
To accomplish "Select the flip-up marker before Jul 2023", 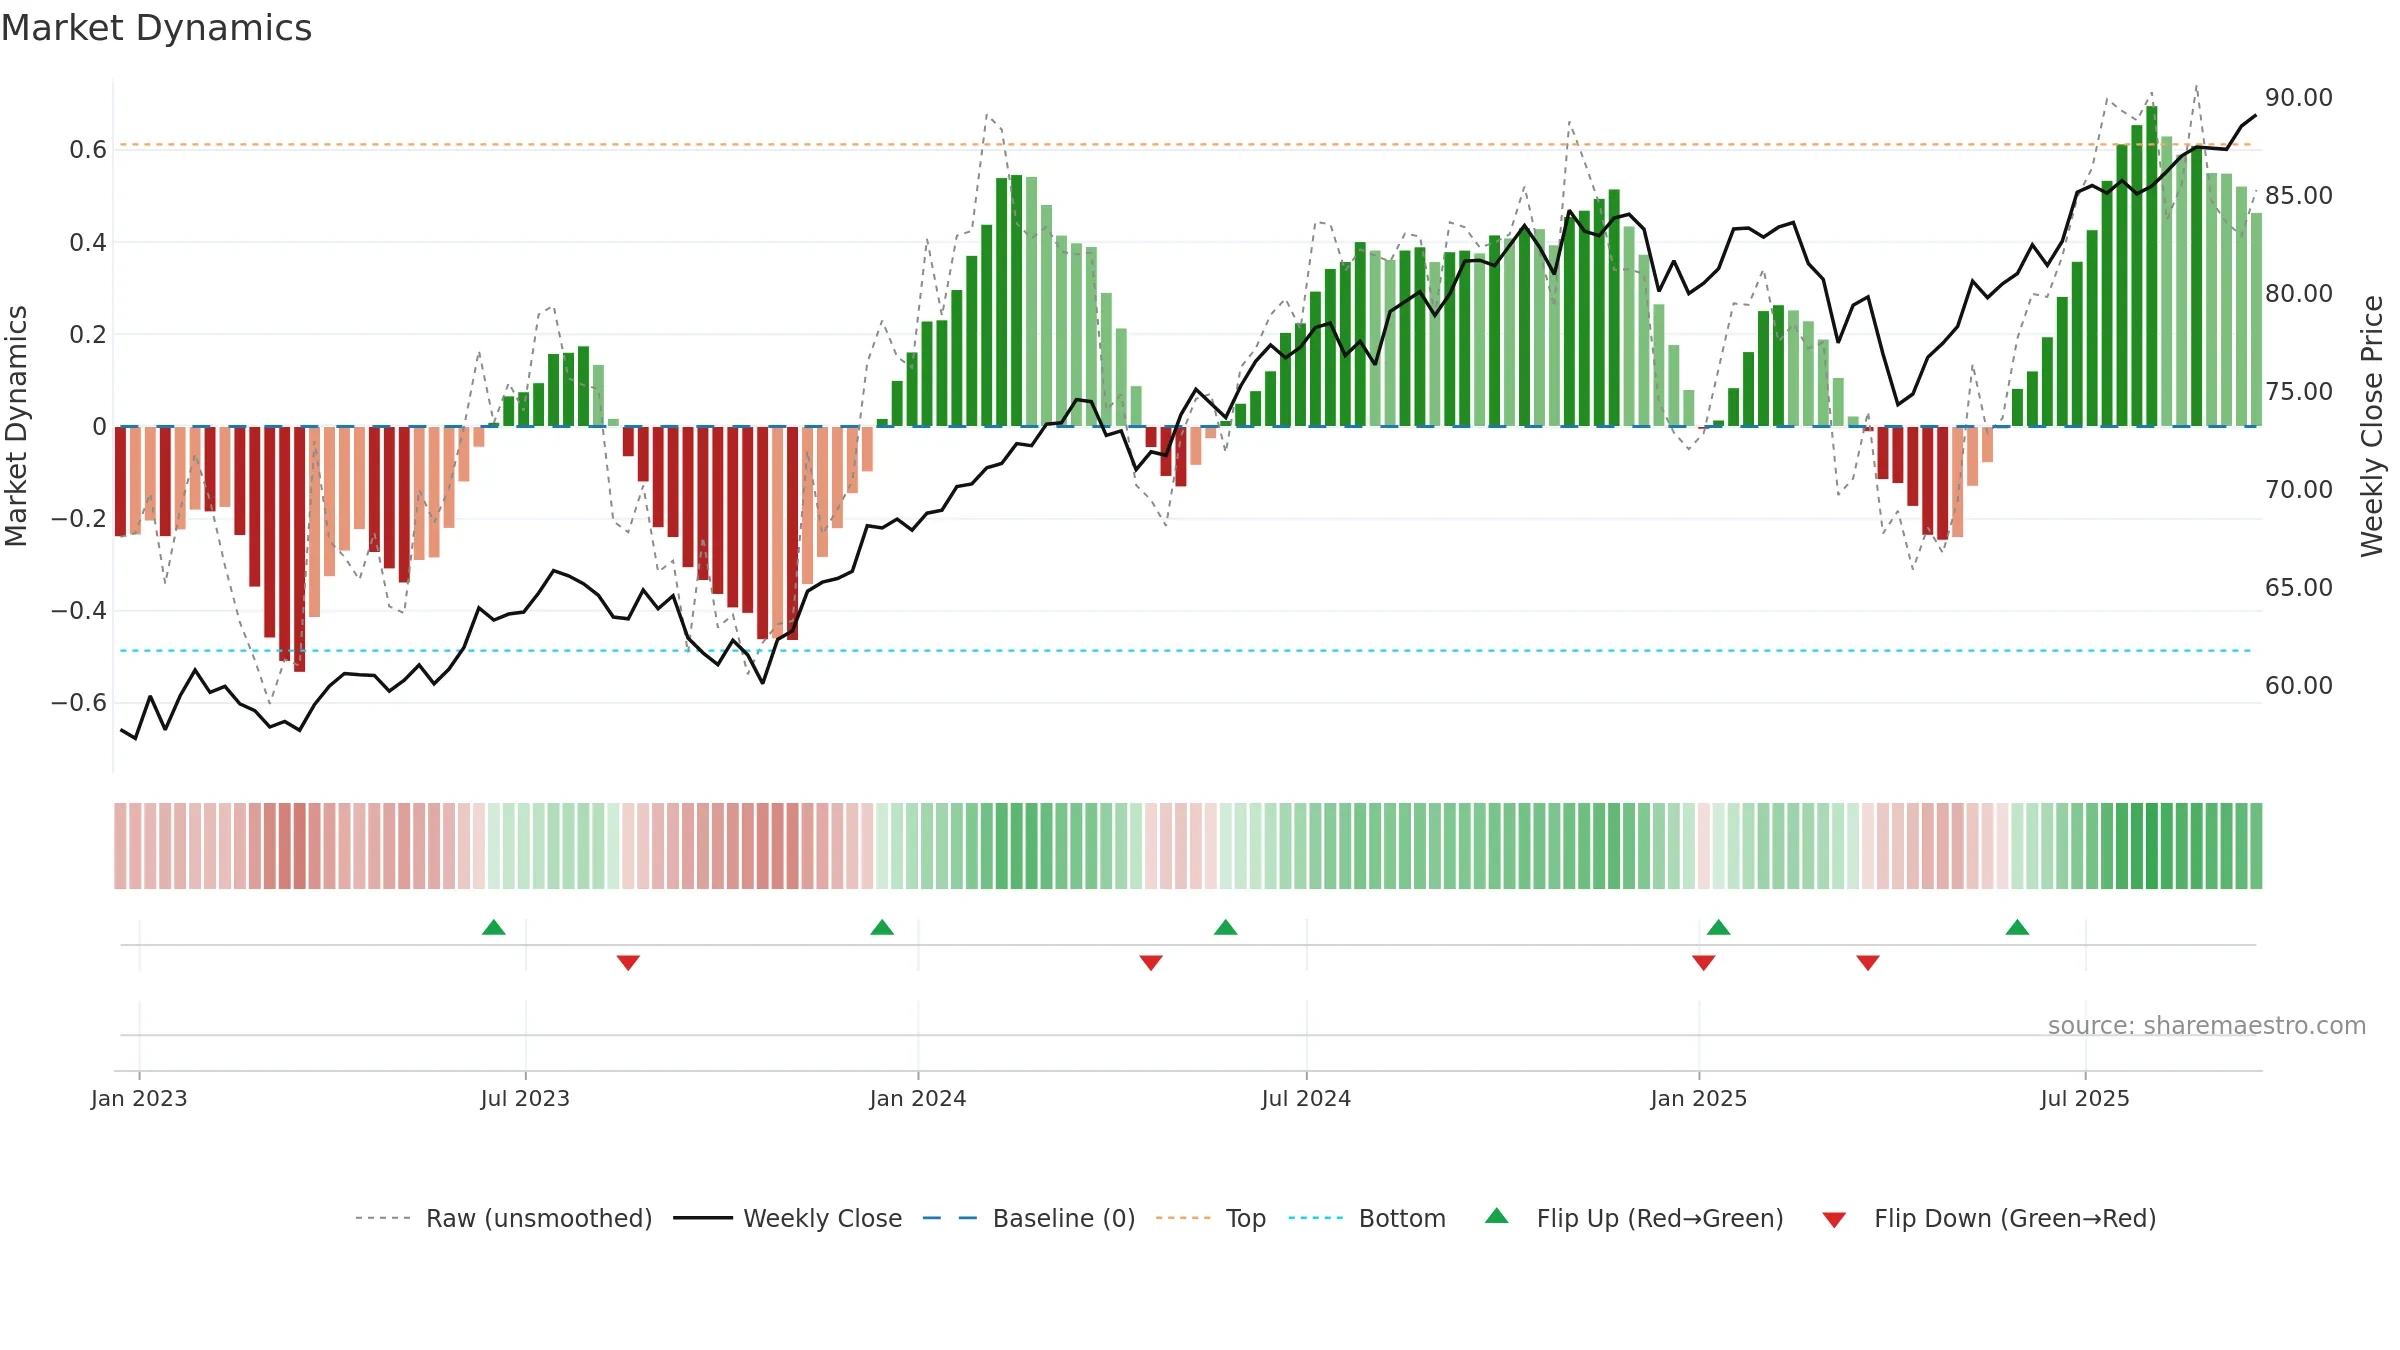I will tap(494, 927).
